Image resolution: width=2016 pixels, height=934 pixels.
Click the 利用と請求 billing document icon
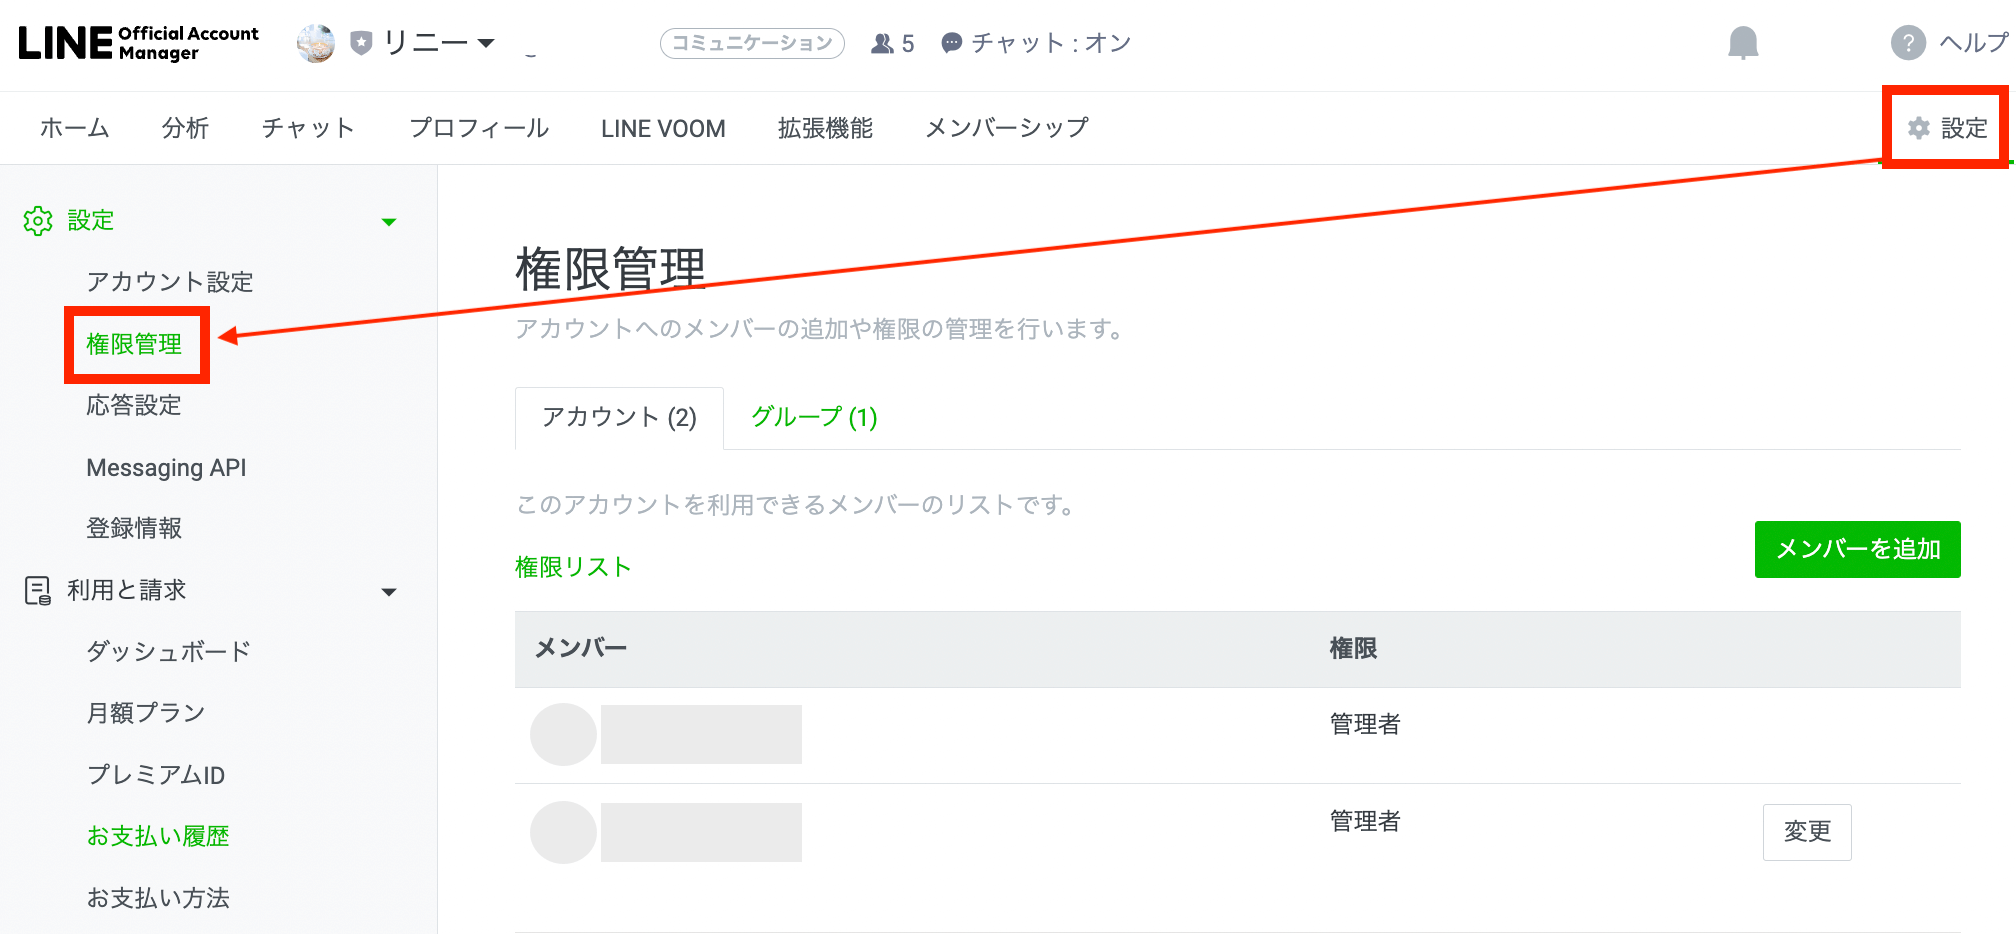coord(38,591)
